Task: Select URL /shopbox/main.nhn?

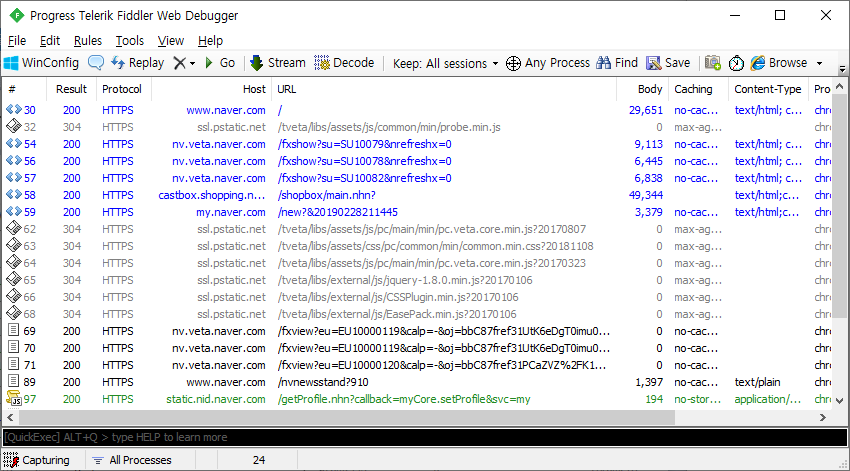Action: pyautogui.click(x=326, y=195)
